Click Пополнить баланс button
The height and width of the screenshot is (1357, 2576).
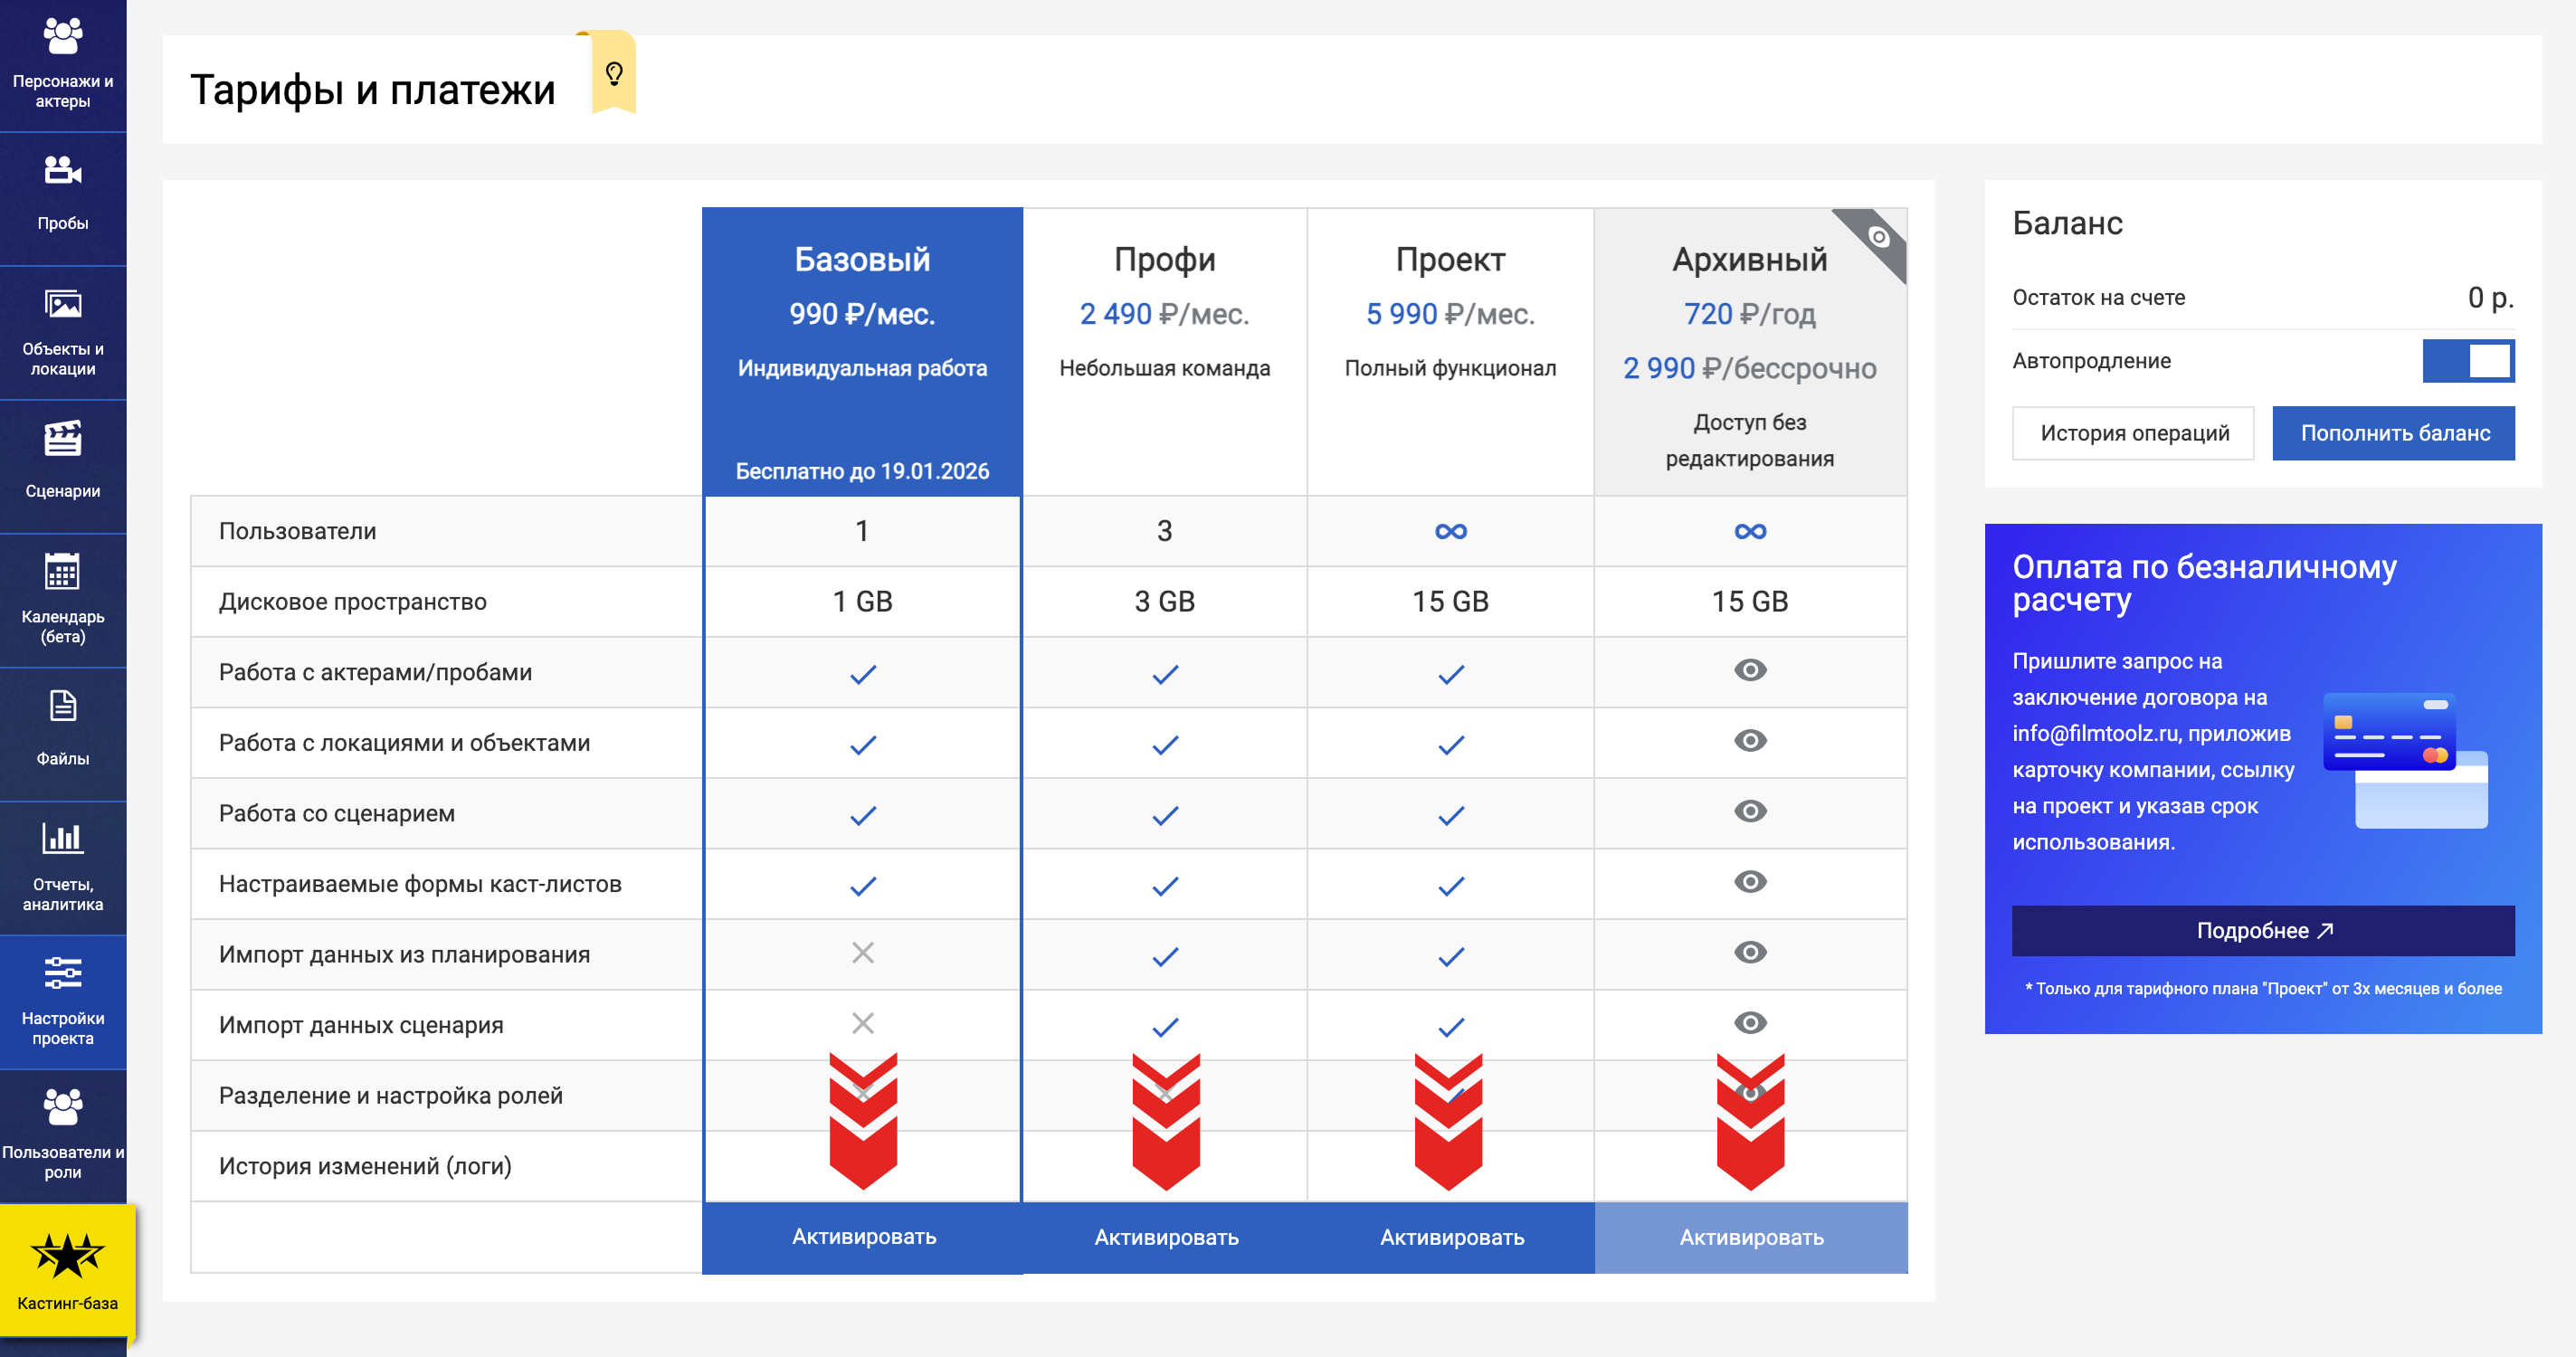point(2393,433)
